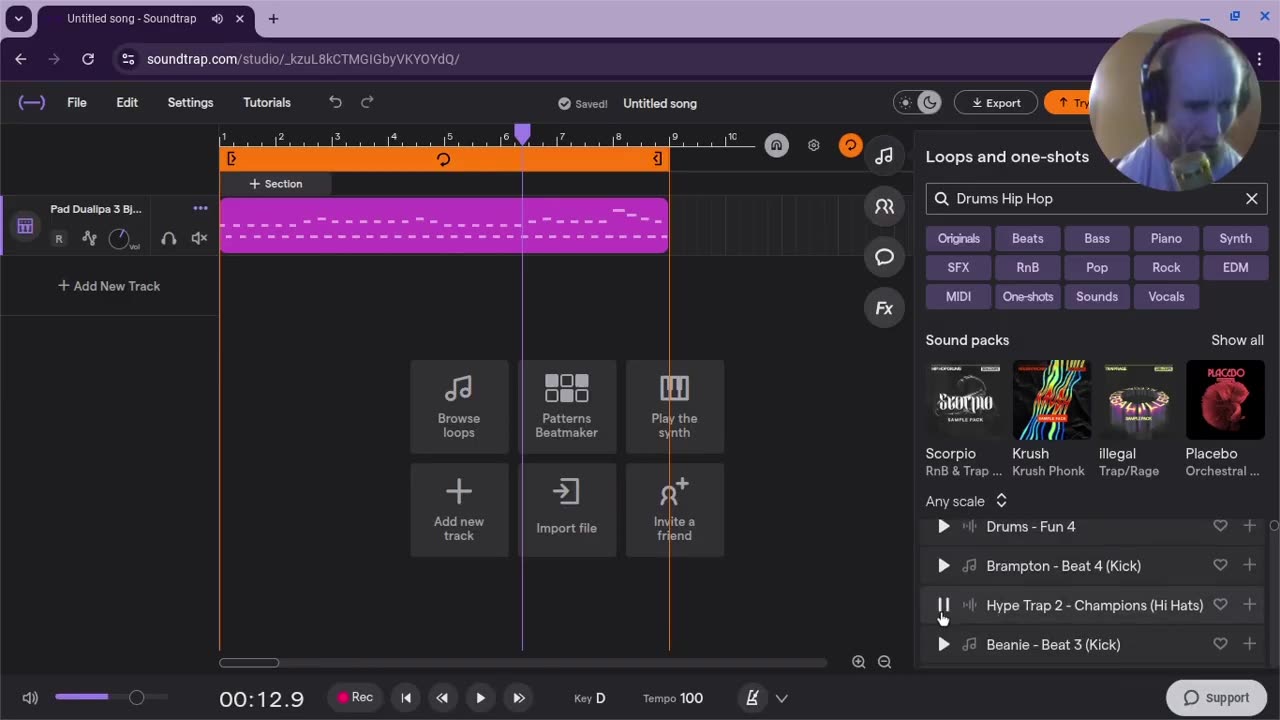Click the Untitled song title

pyautogui.click(x=660, y=103)
